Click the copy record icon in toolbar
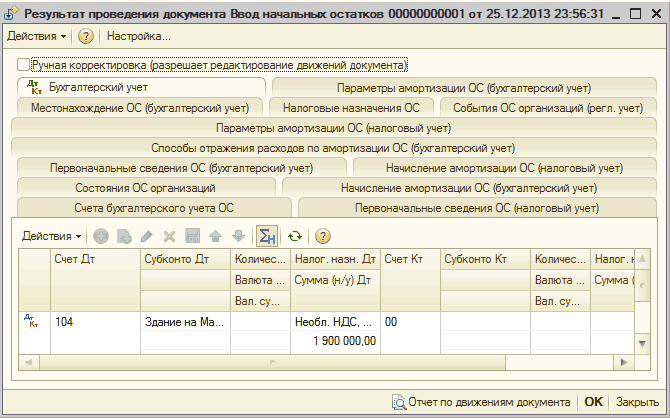This screenshot has width=670, height=418. [124, 236]
